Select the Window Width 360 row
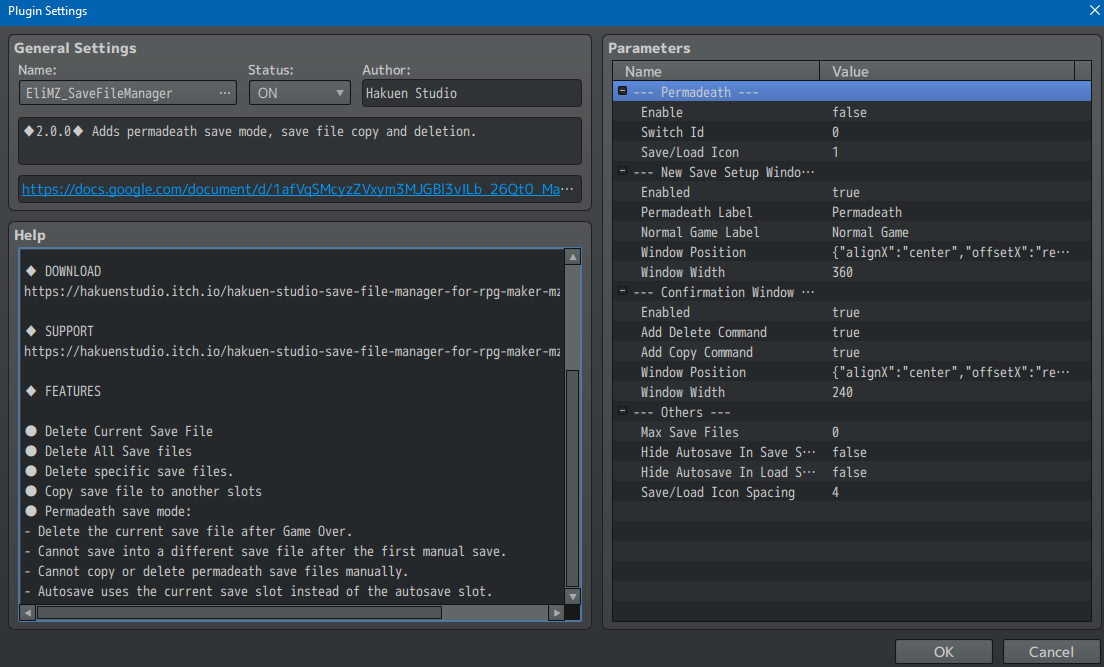Image resolution: width=1104 pixels, height=667 pixels. 852,272
